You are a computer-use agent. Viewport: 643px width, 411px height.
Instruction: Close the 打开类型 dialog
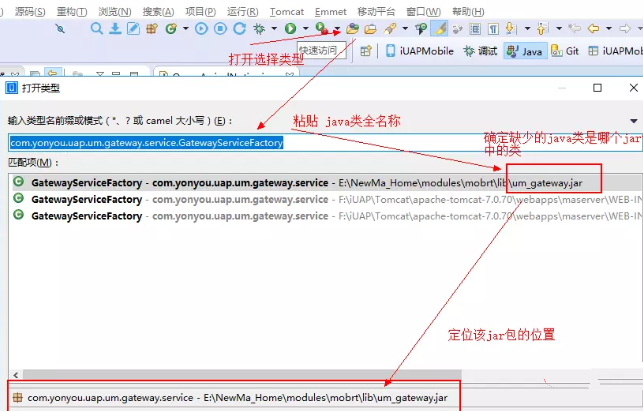(634, 88)
